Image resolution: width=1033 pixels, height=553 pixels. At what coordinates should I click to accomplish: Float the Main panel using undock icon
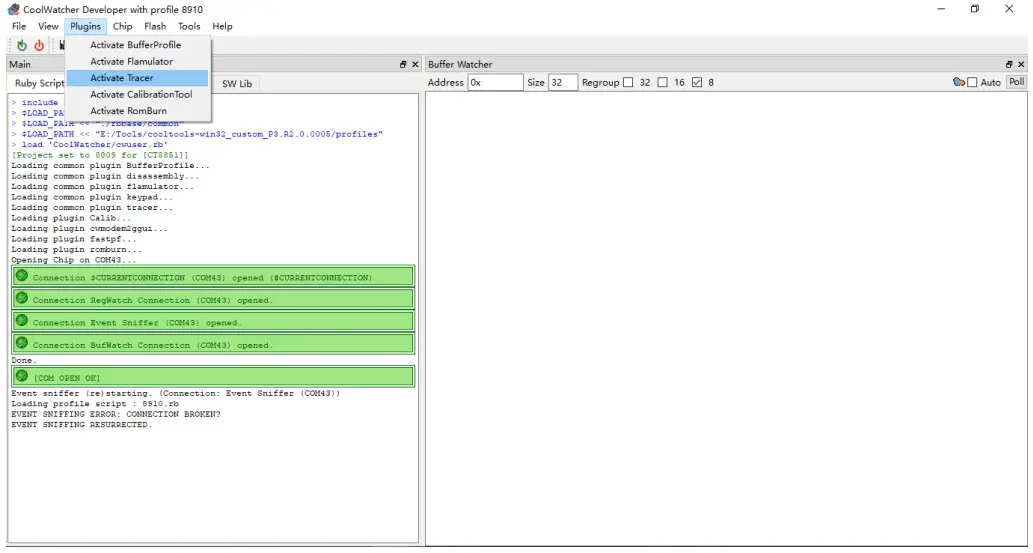click(403, 64)
